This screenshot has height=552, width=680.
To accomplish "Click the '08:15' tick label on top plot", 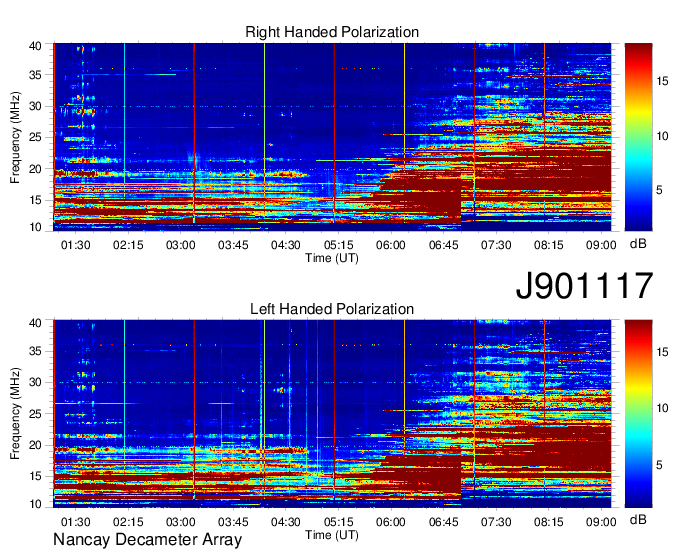I will [x=548, y=245].
